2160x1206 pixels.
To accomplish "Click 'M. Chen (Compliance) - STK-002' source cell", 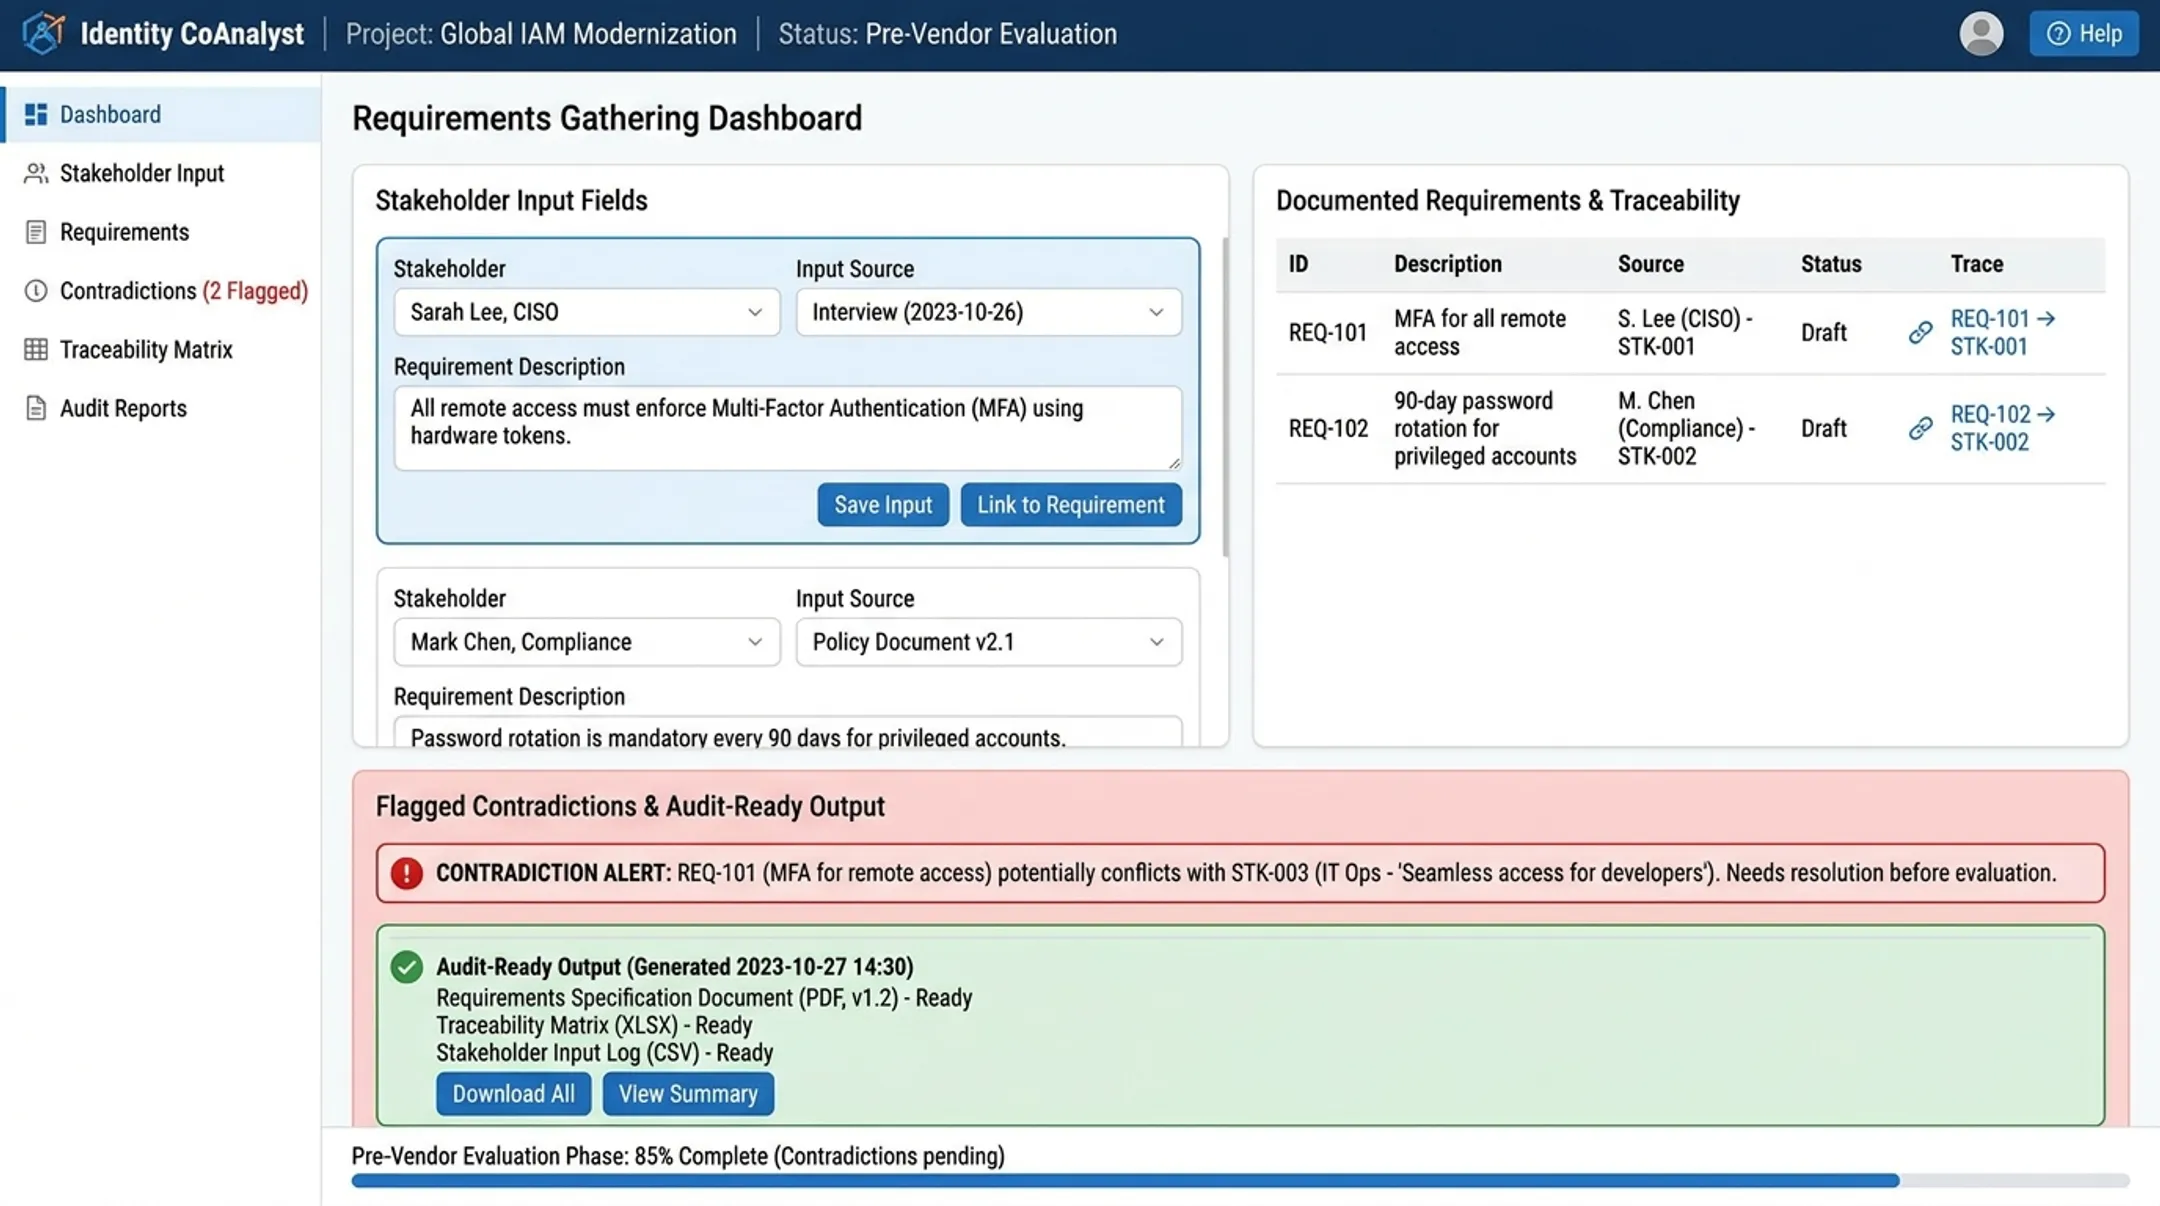I will point(1687,428).
